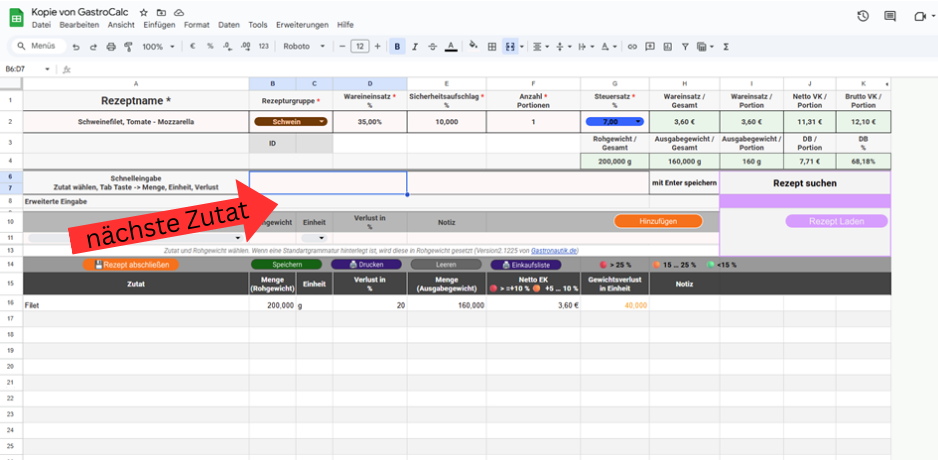Click the move to folder icon
The height and width of the screenshot is (460, 938).
point(161,13)
